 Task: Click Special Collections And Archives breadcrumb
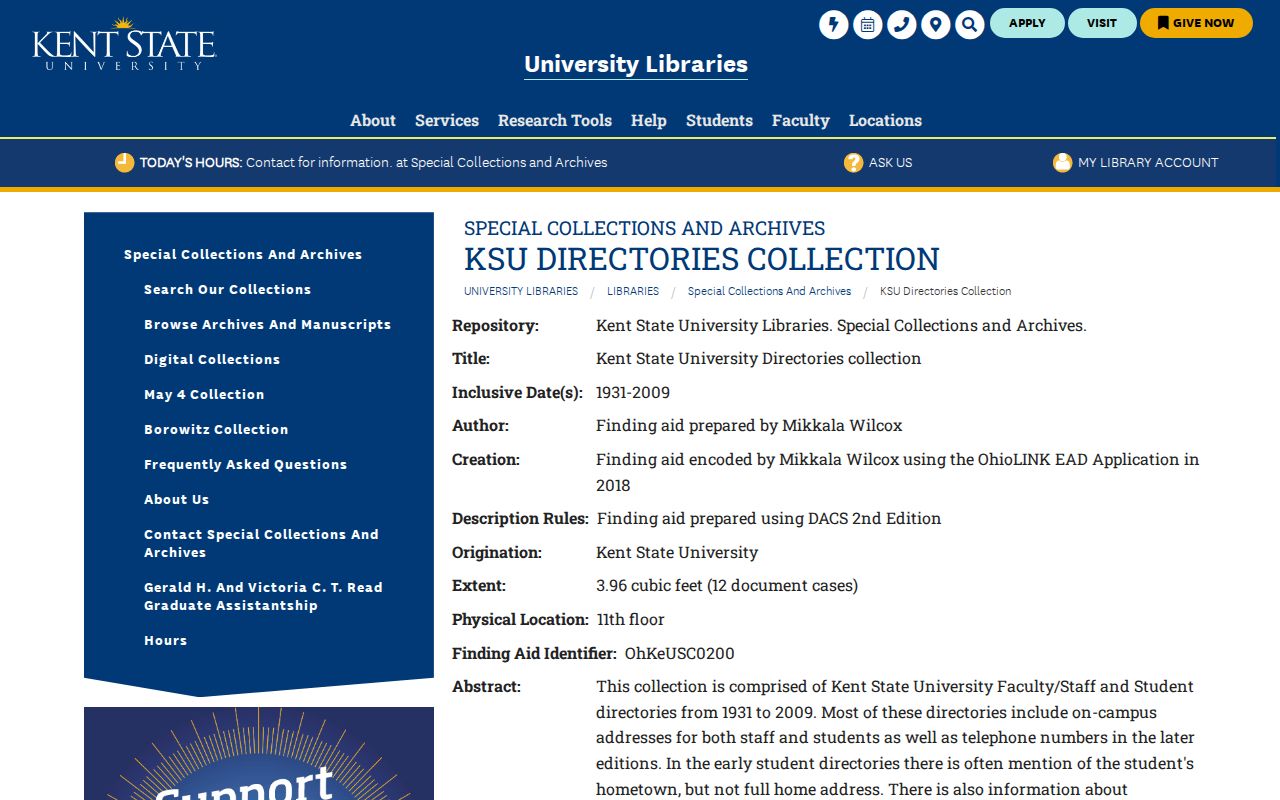pos(769,291)
